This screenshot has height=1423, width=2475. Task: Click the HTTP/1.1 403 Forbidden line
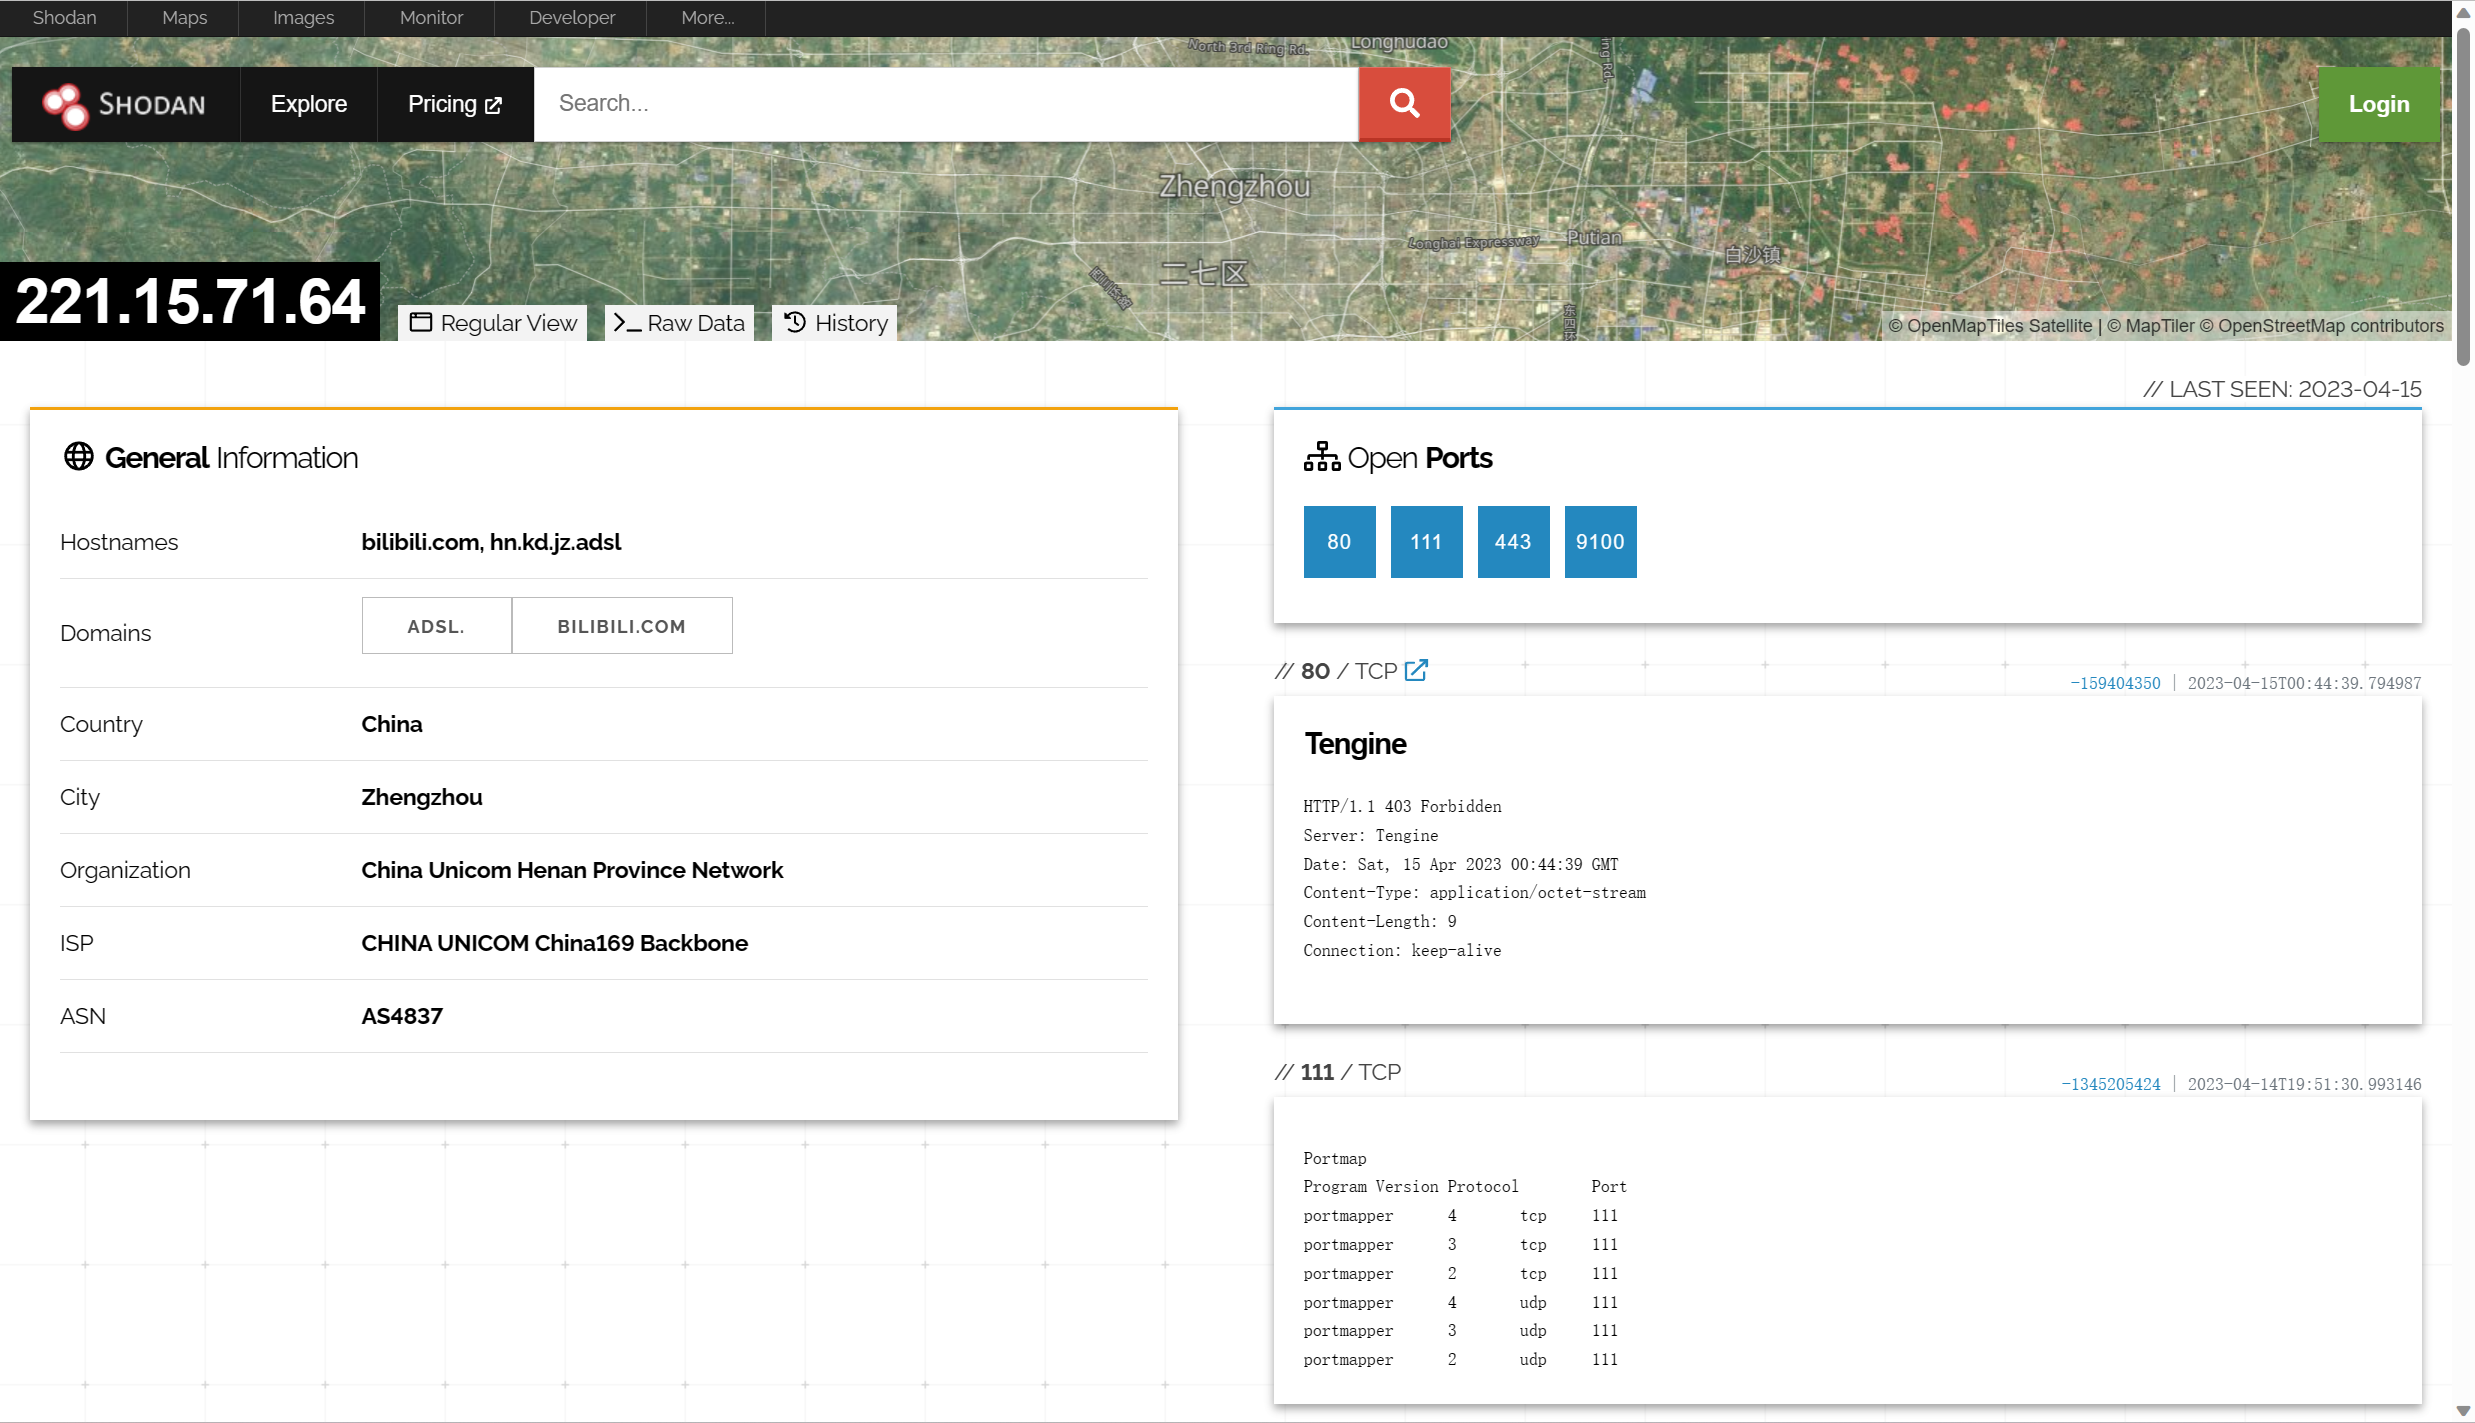click(1402, 806)
